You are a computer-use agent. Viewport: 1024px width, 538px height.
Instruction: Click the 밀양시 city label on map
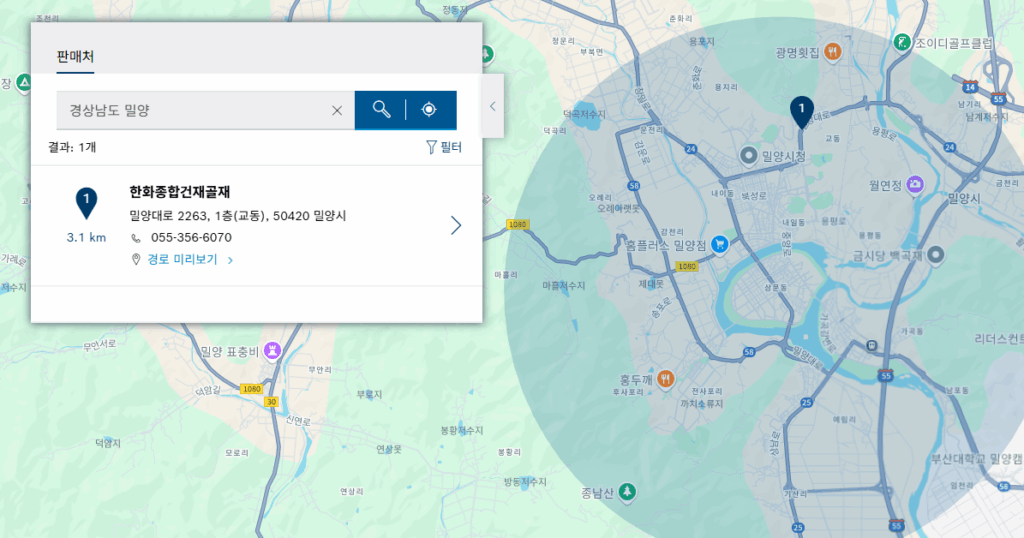click(964, 198)
